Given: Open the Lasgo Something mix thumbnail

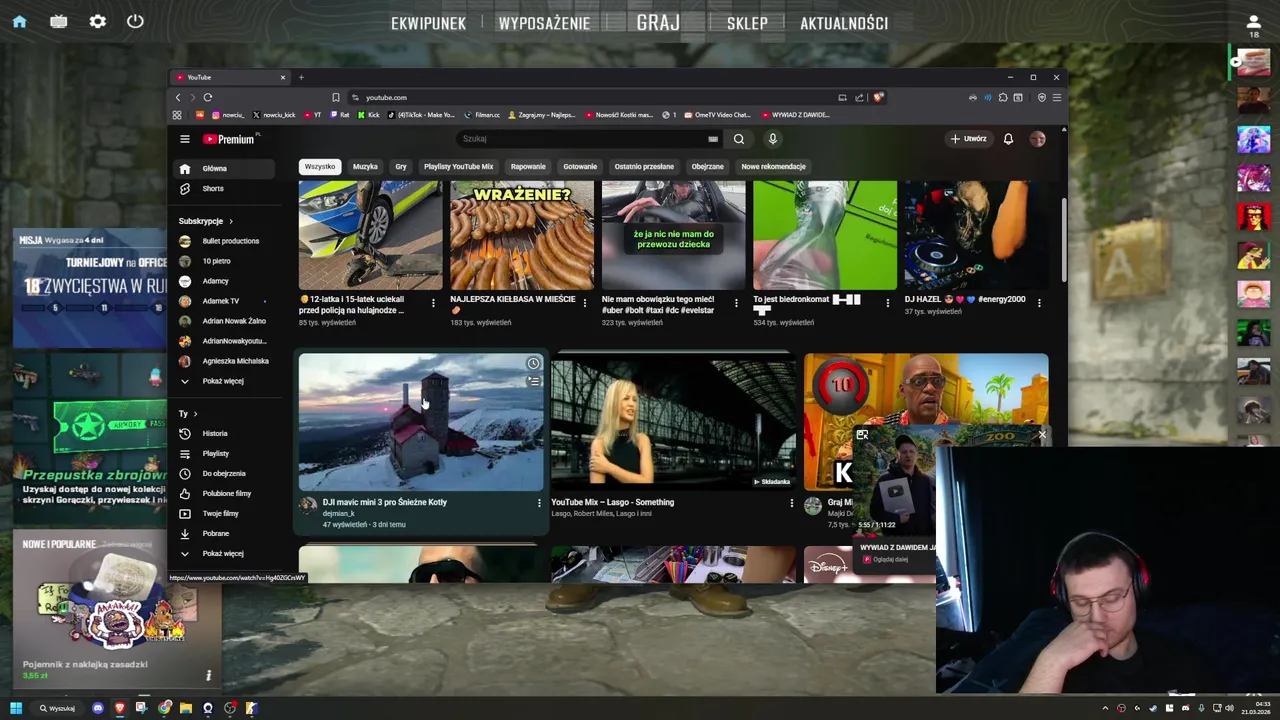Looking at the screenshot, I should coord(673,422).
